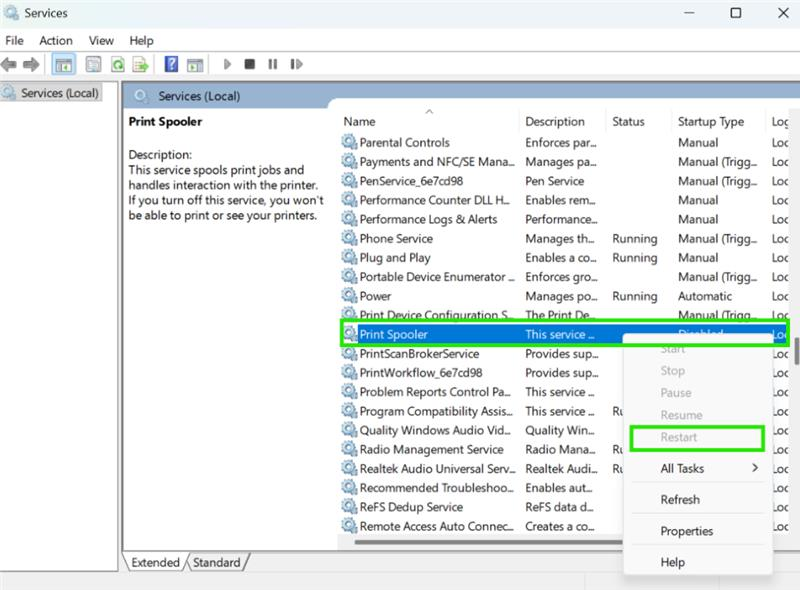This screenshot has width=800, height=590.
Task: Click the Print Spooler heading in details pane
Action: 165,121
